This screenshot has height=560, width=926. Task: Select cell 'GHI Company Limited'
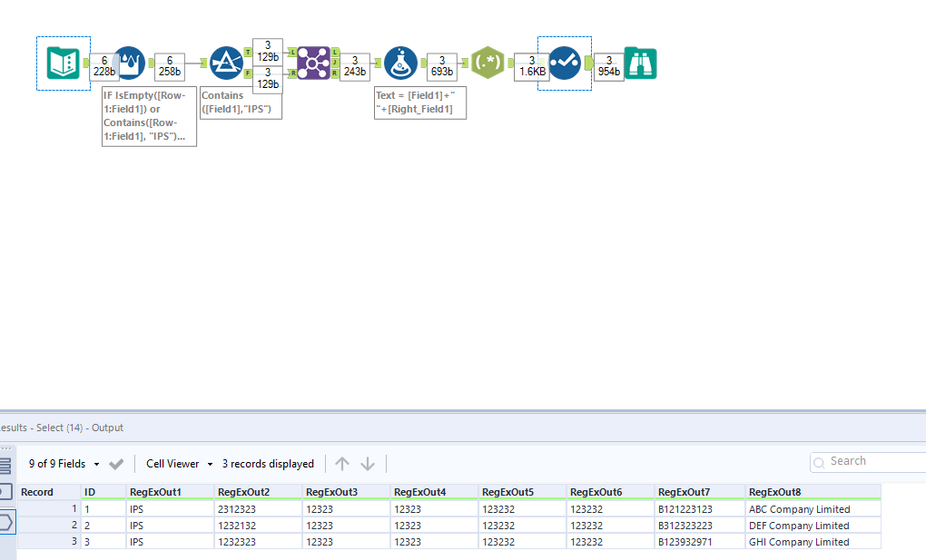[x=813, y=542]
